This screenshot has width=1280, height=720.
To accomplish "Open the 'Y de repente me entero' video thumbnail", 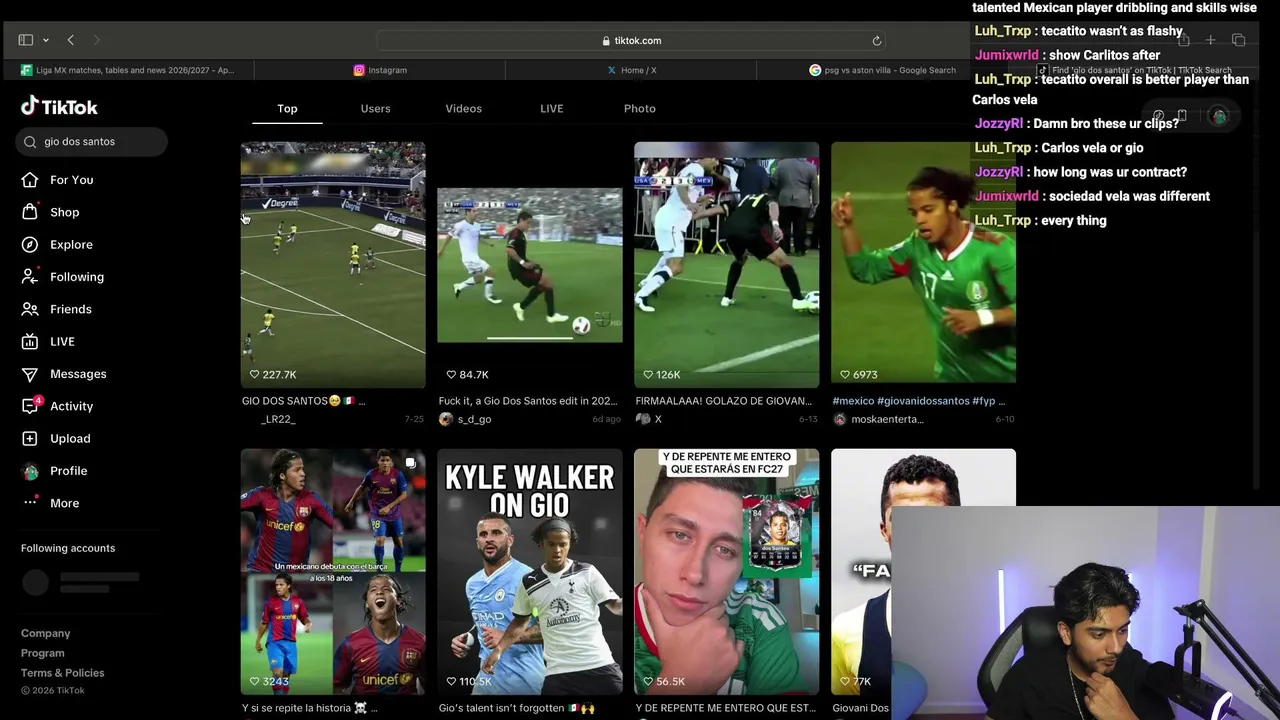I will 726,572.
